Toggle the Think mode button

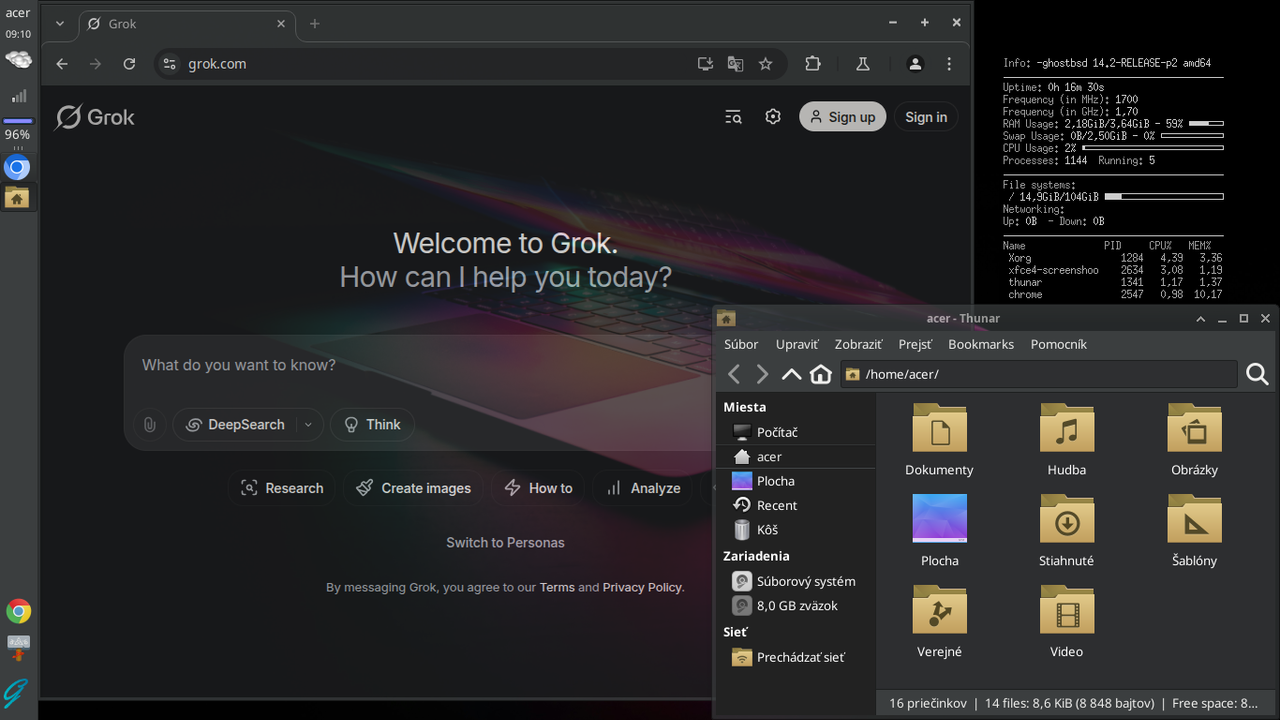[x=372, y=424]
